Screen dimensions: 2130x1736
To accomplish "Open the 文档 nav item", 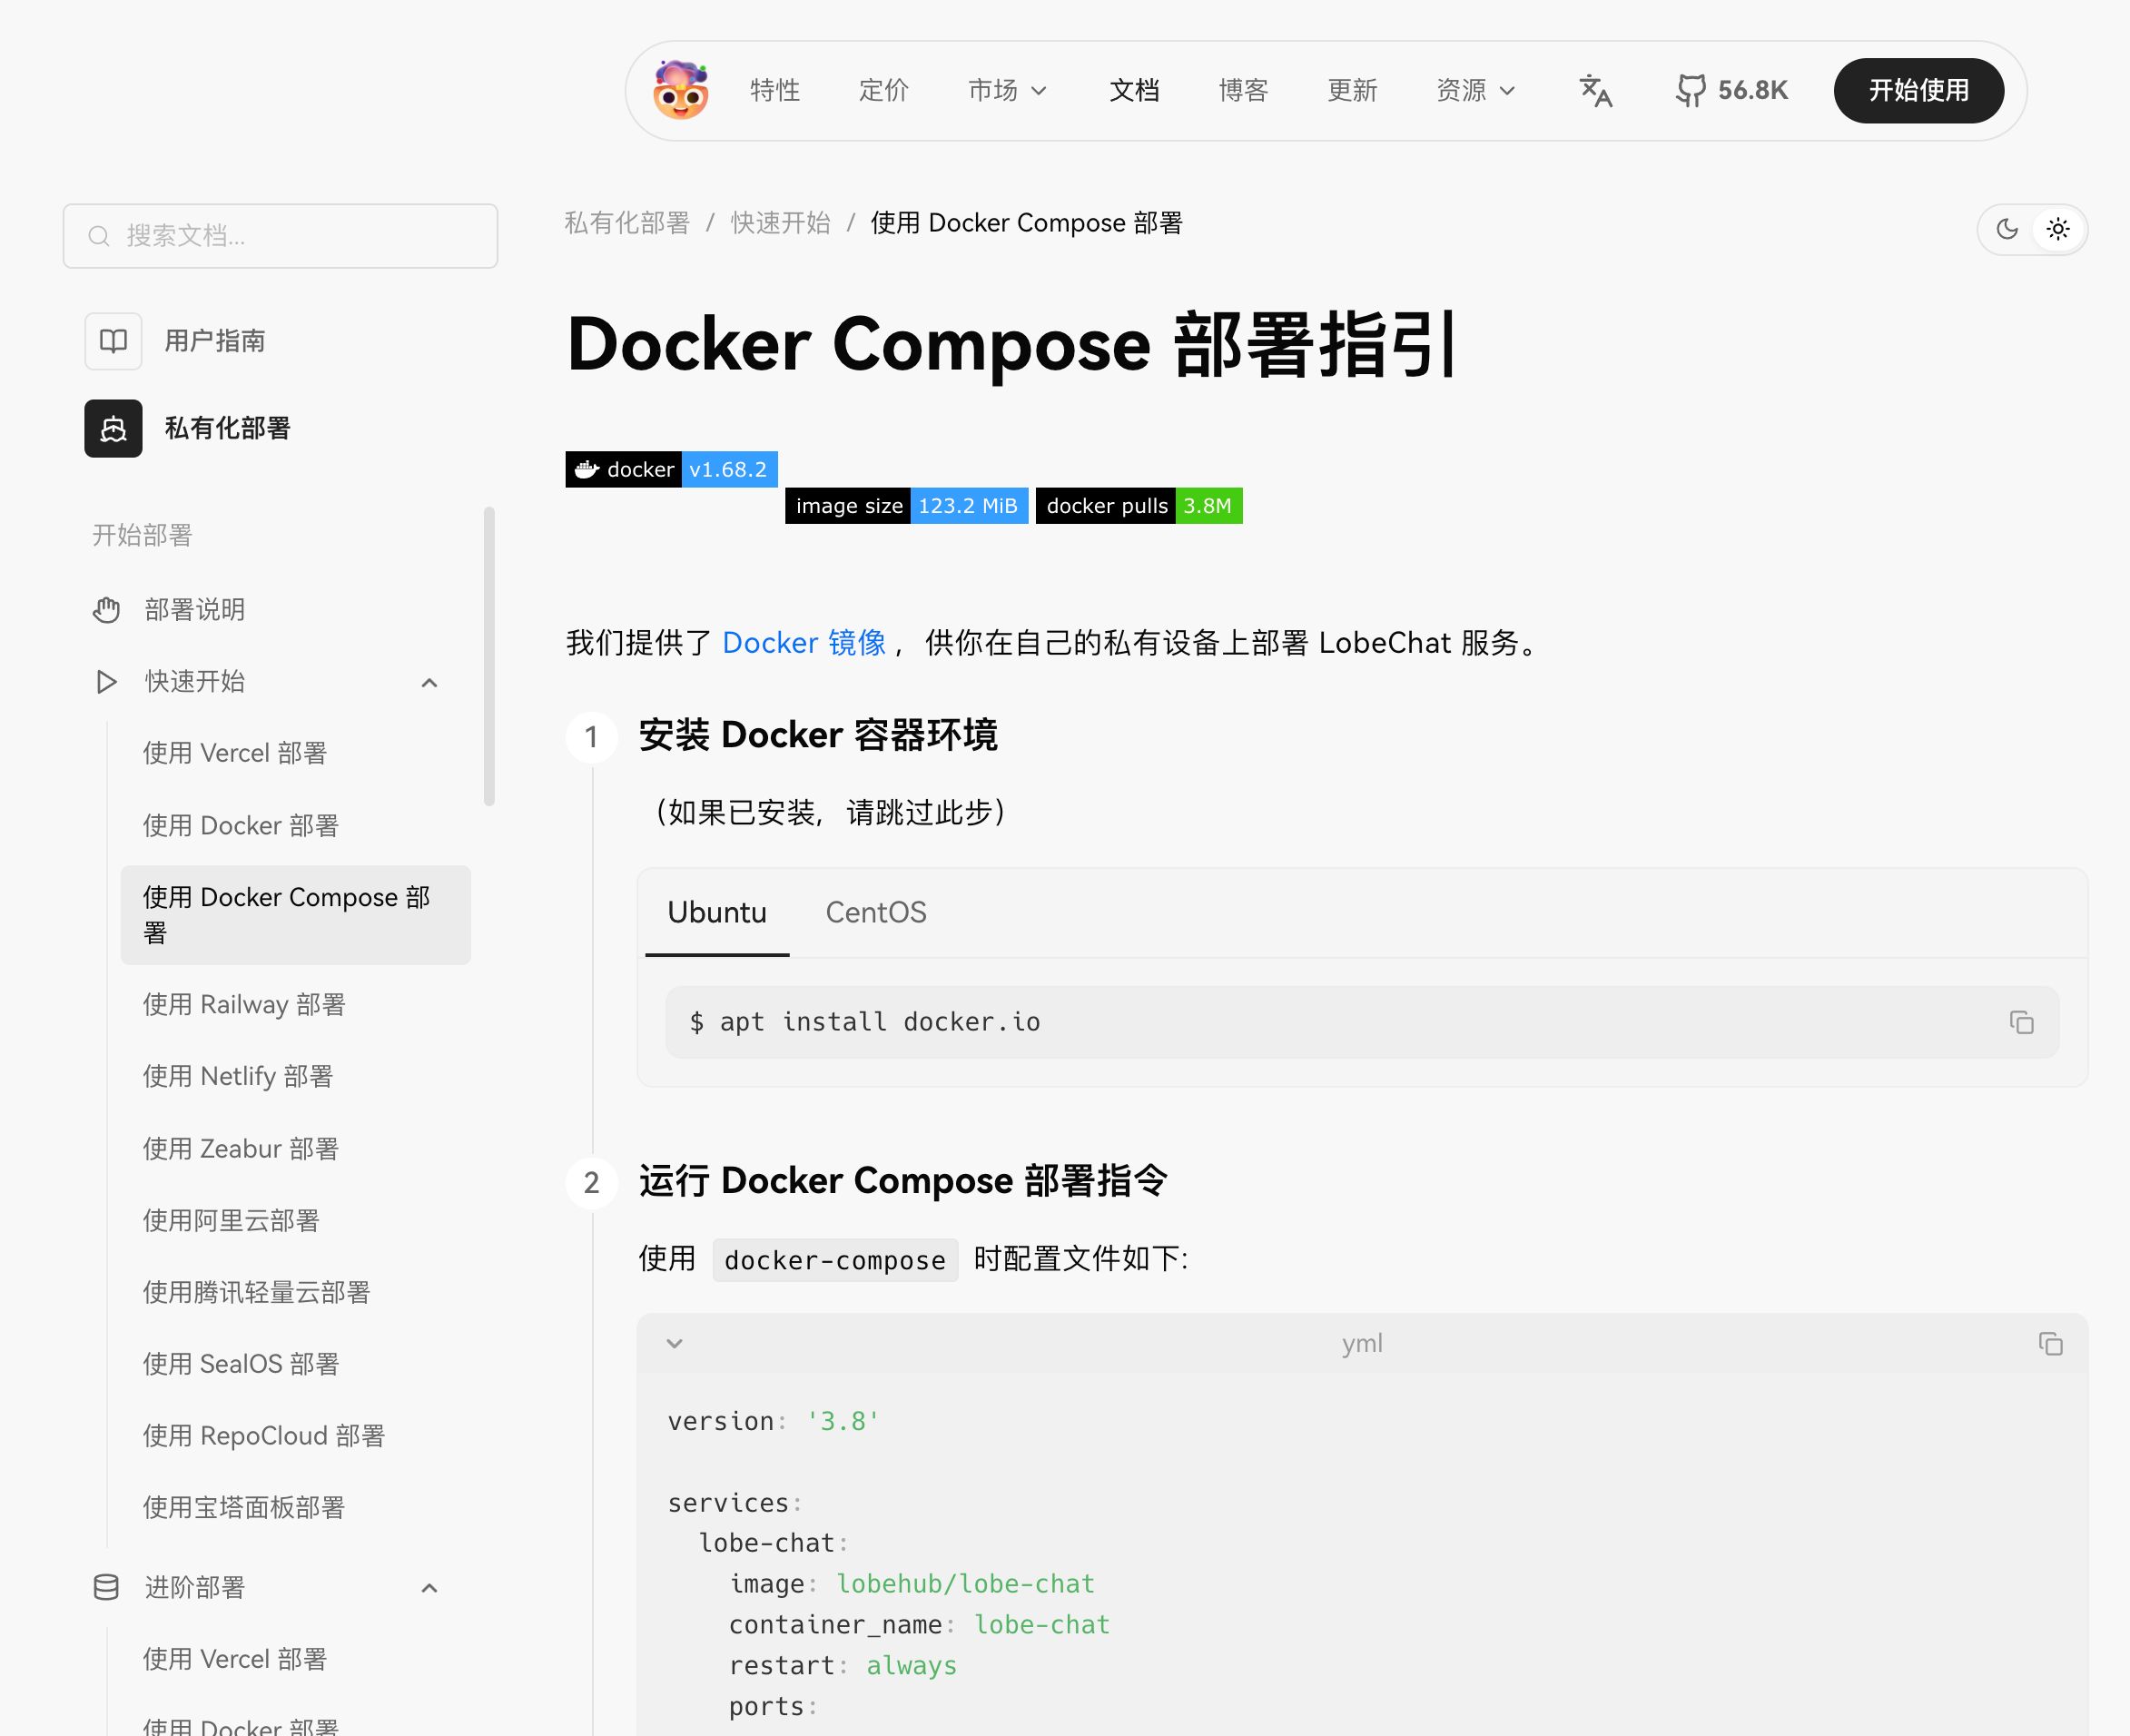I will [1134, 91].
